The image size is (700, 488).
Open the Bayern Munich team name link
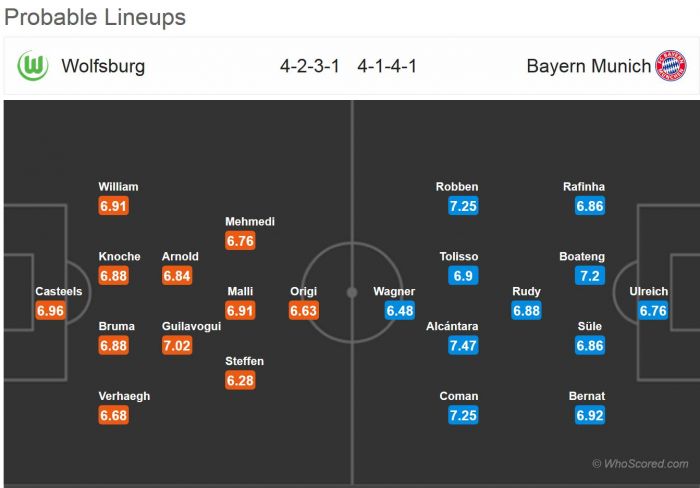pyautogui.click(x=586, y=67)
